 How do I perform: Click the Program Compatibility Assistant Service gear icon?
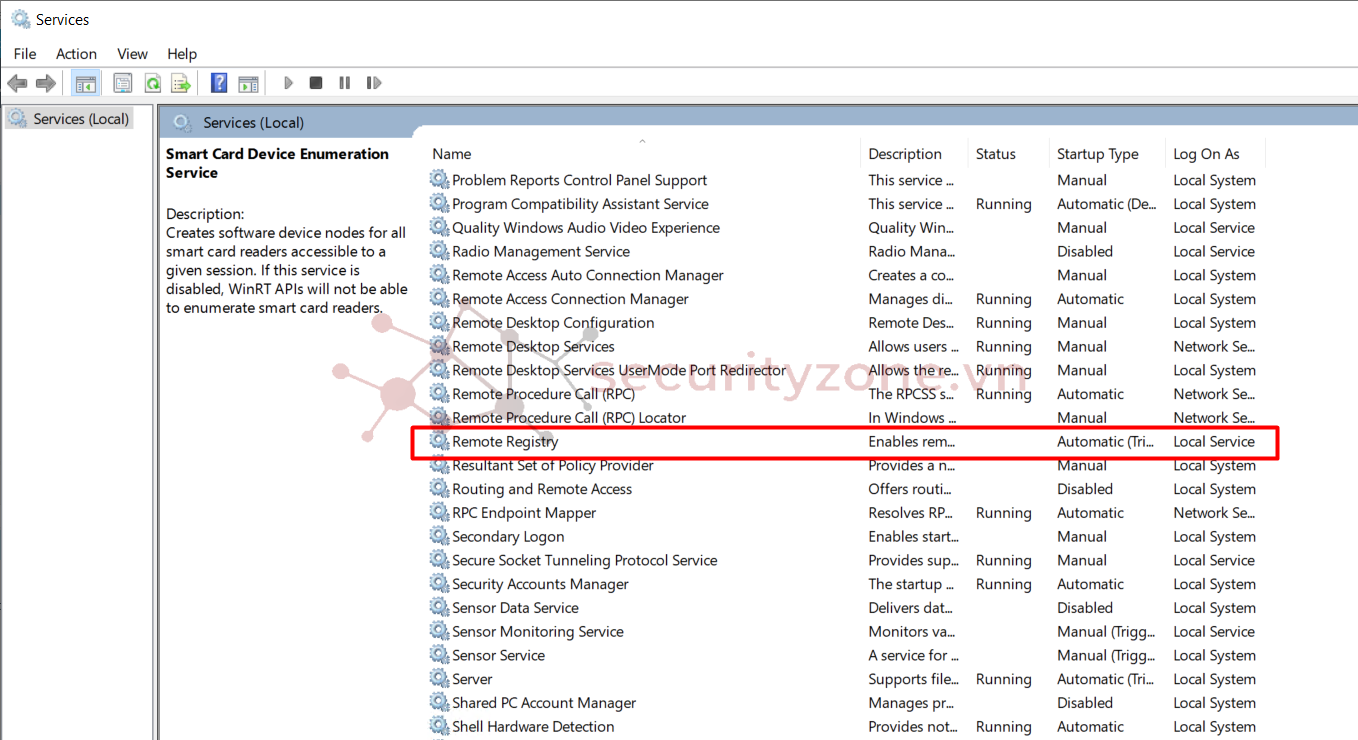click(439, 204)
